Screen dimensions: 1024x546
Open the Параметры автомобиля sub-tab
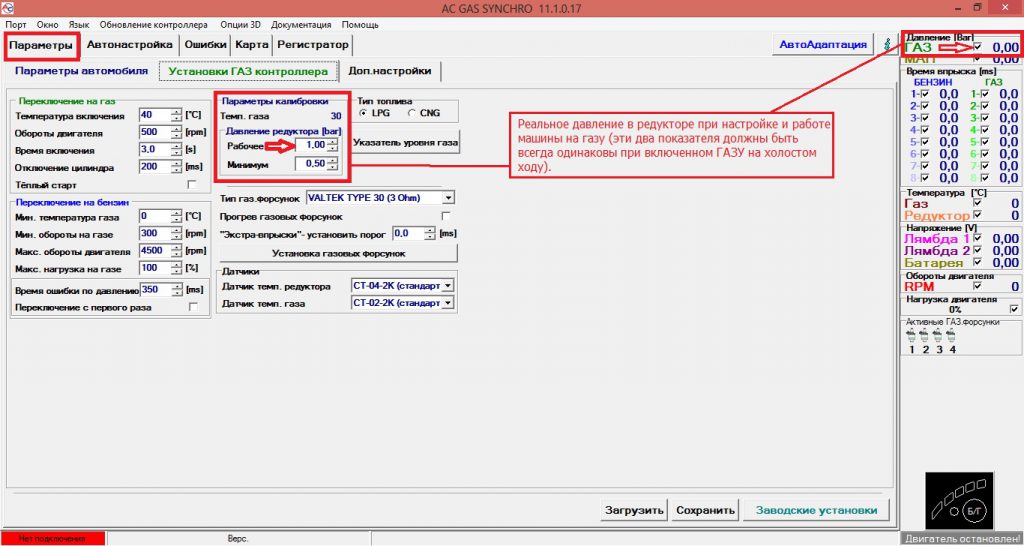pyautogui.click(x=82, y=71)
